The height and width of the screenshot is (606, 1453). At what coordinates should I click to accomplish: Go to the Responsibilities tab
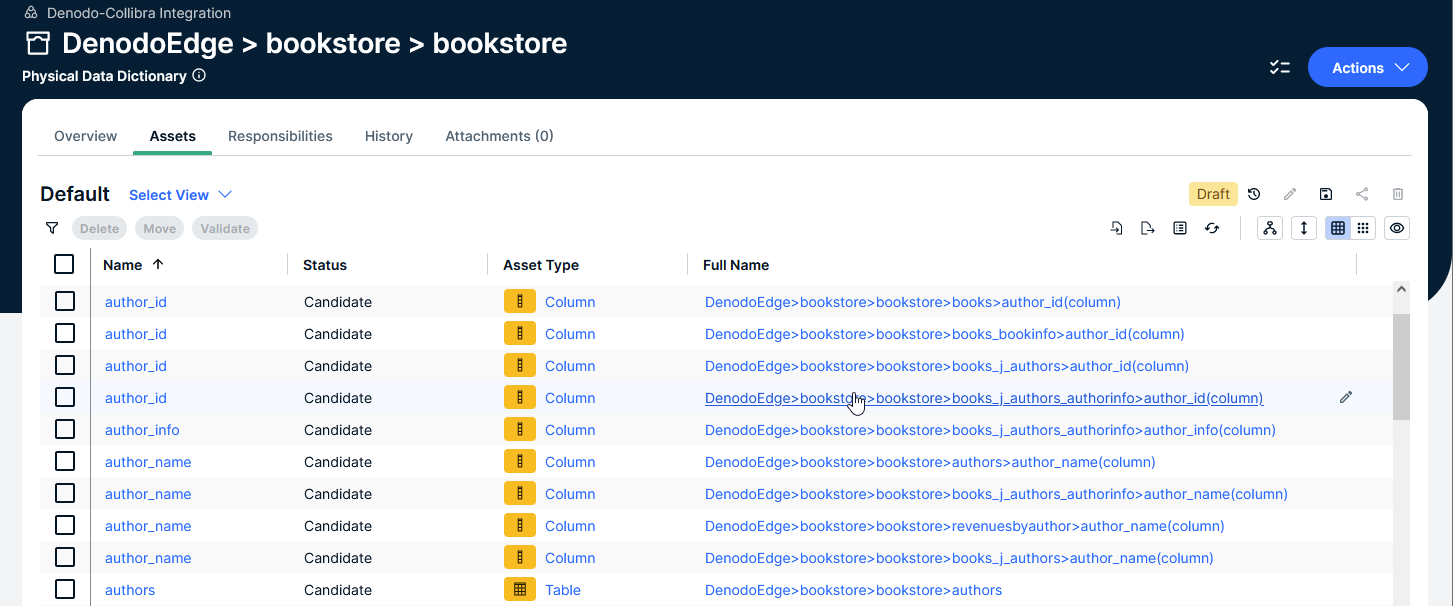point(280,136)
